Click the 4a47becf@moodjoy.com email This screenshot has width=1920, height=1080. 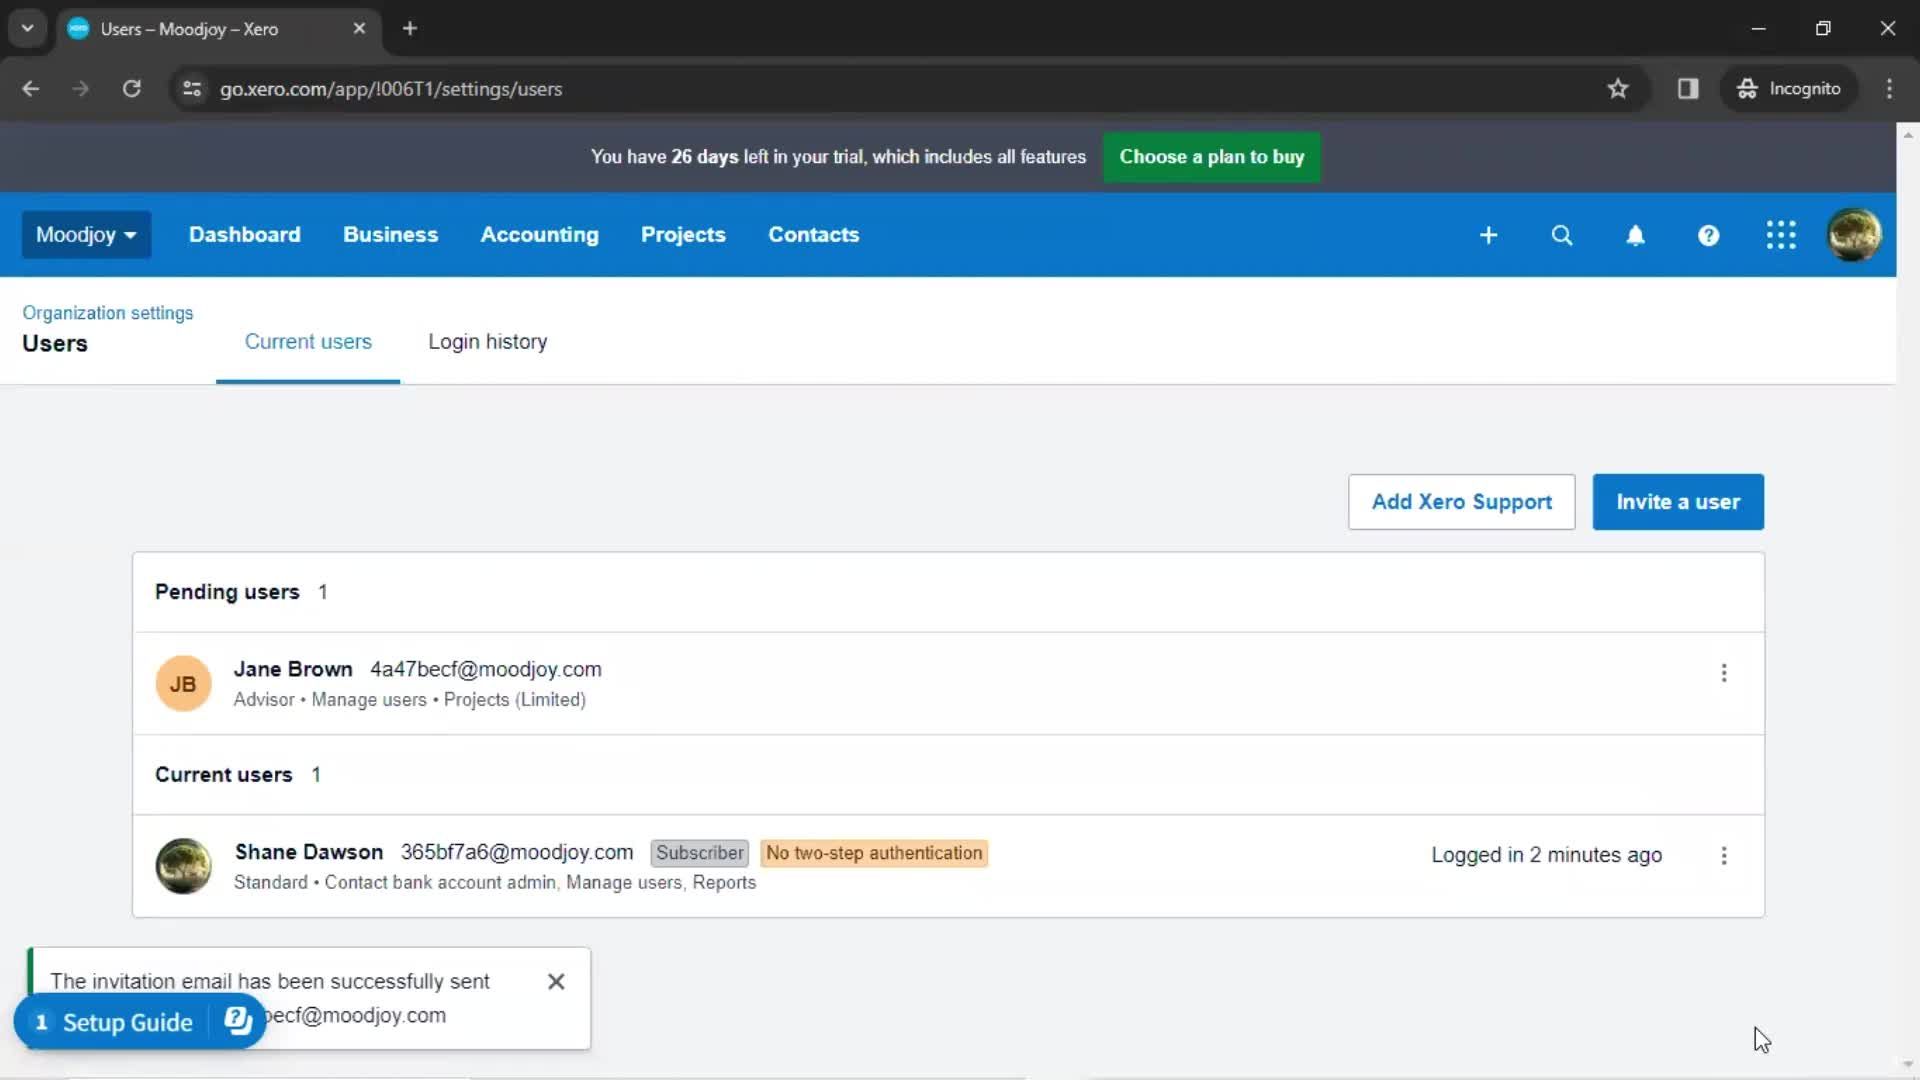[486, 669]
